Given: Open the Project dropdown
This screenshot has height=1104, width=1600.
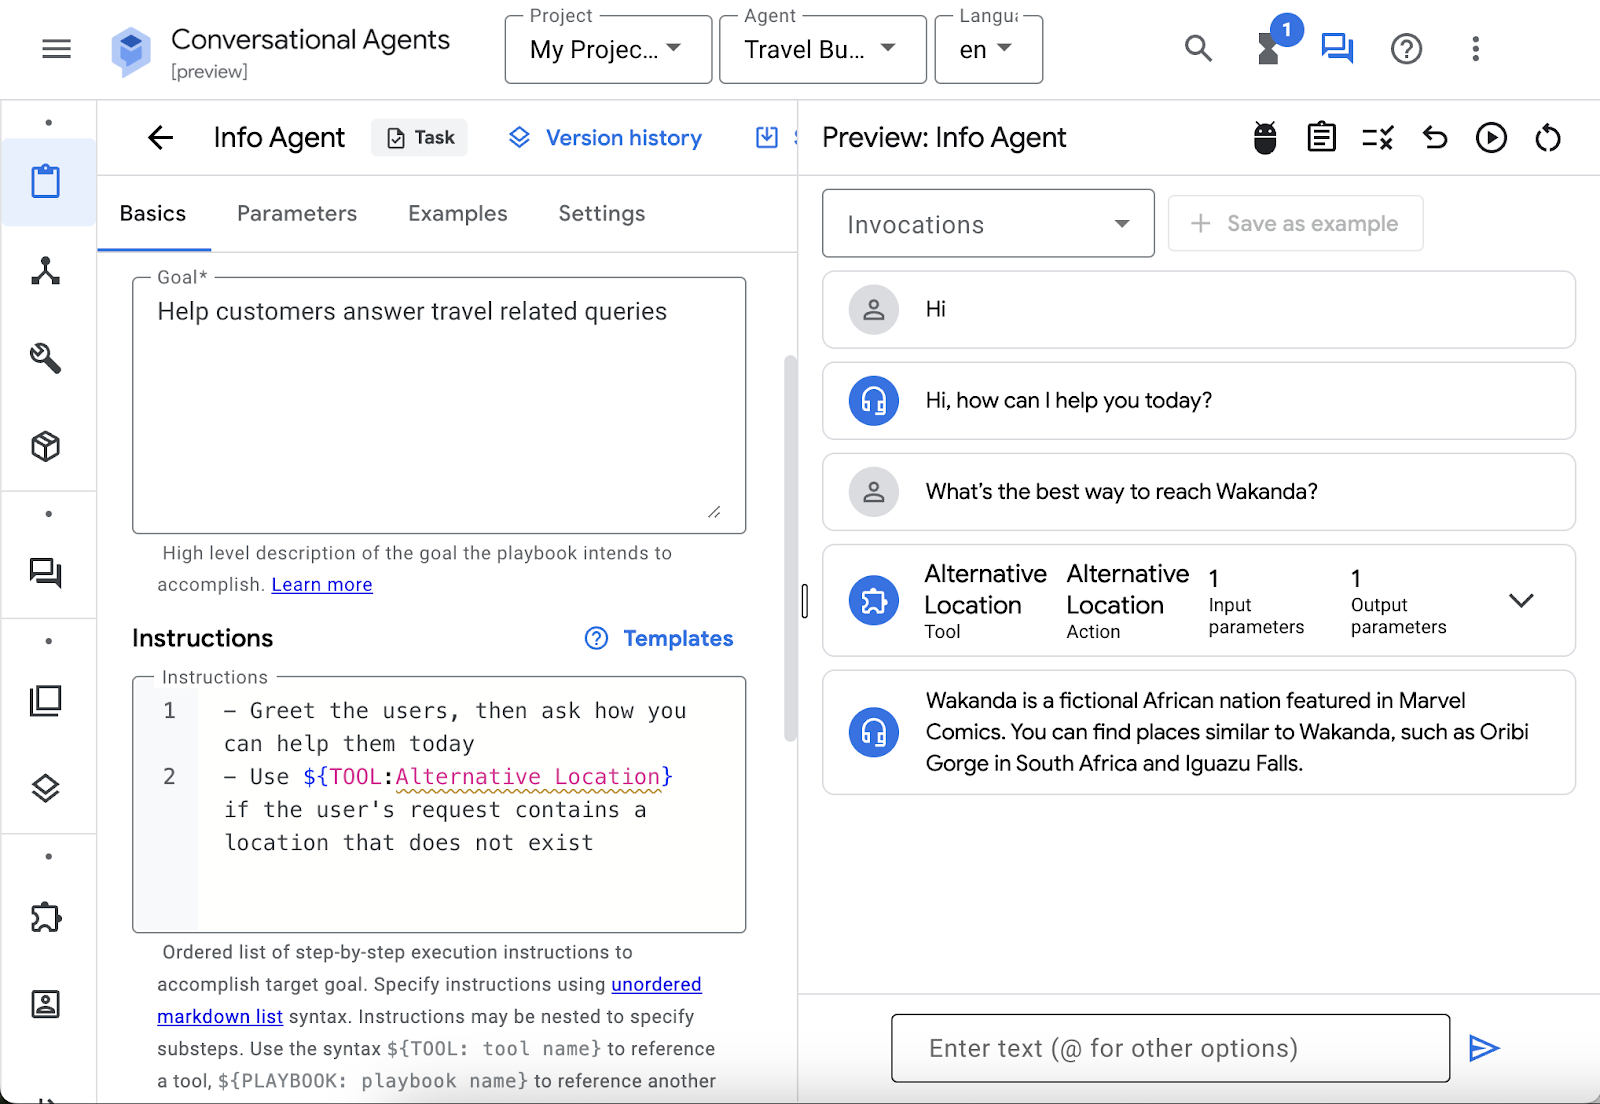Looking at the screenshot, I should tap(608, 50).
